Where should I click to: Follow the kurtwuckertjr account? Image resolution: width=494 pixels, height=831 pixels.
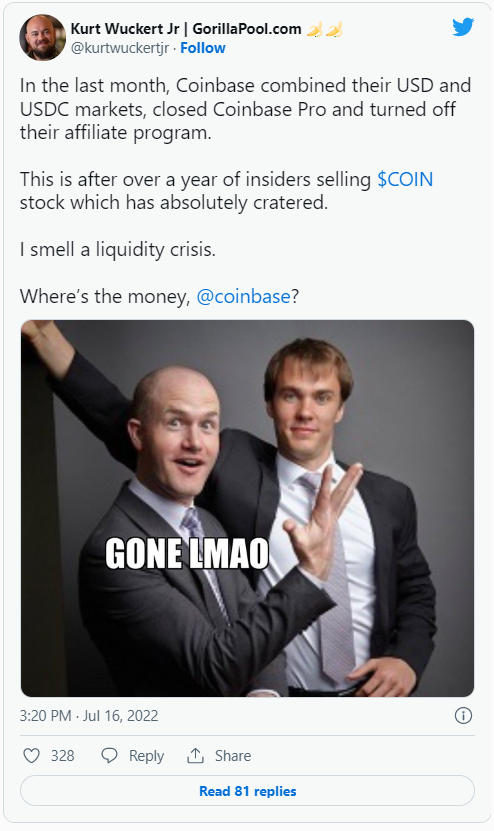click(x=202, y=48)
